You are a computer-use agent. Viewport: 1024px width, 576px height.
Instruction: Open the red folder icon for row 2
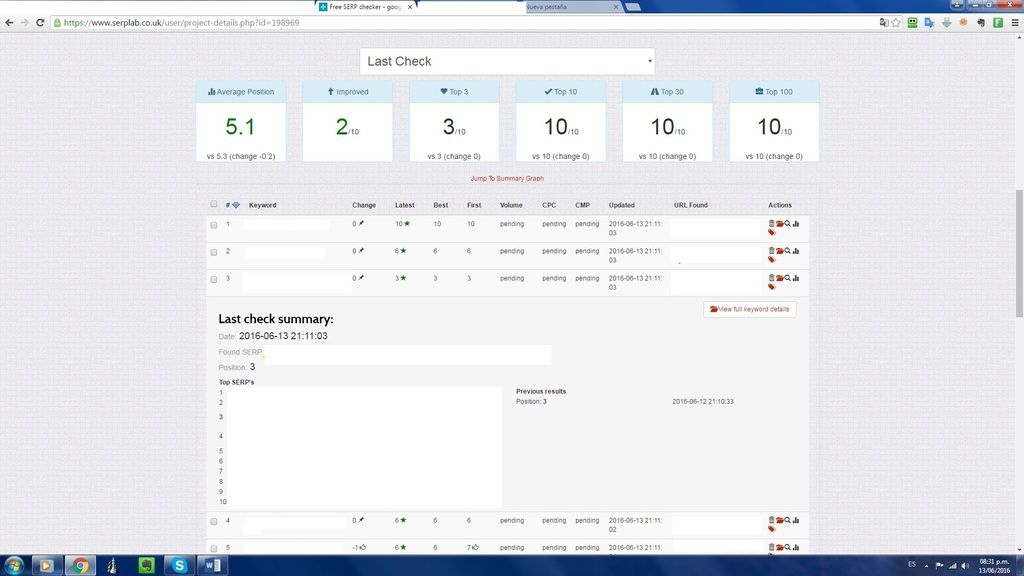[x=779, y=251]
